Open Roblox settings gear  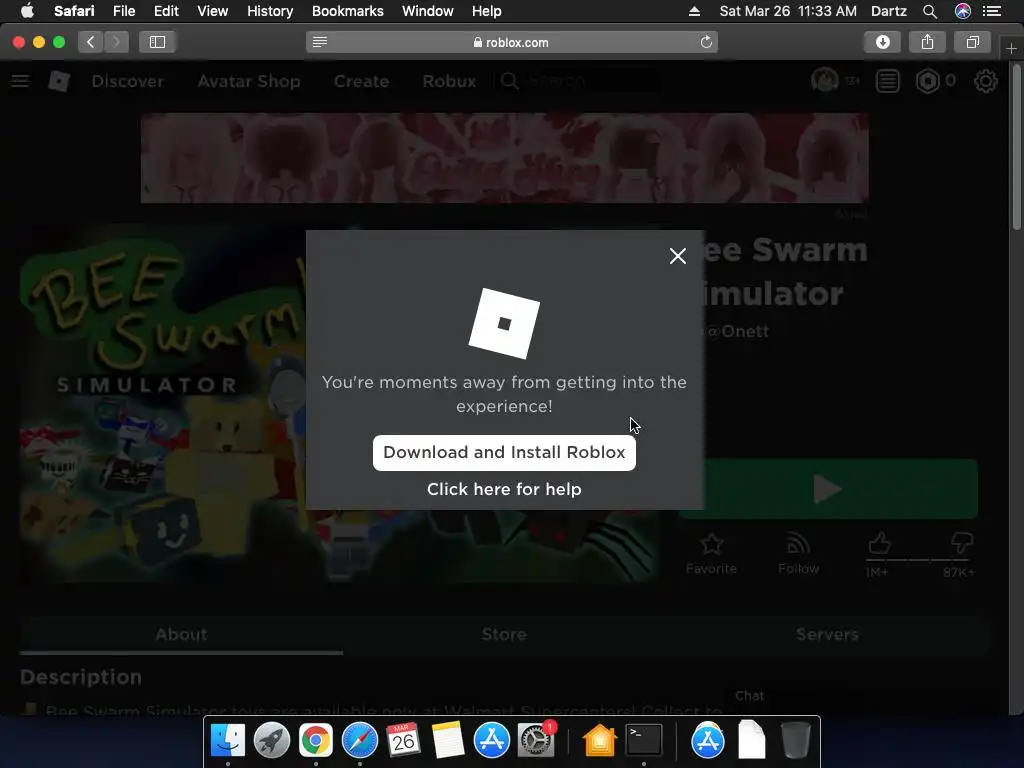[x=985, y=81]
